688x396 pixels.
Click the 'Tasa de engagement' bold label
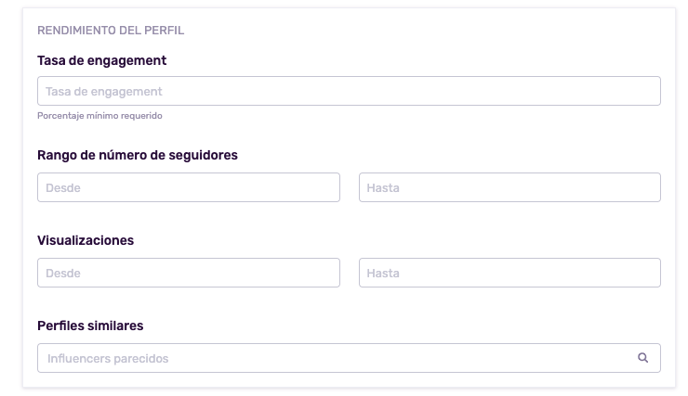[x=102, y=61]
